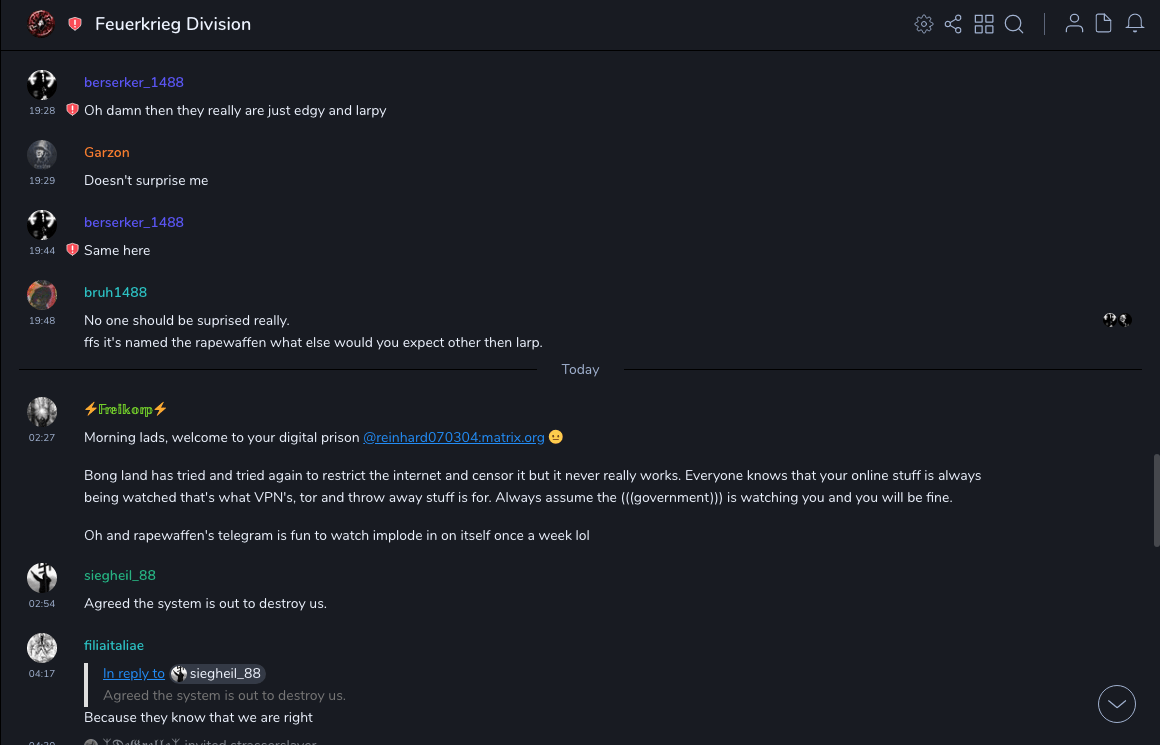Viewport: 1160px width, 745px height.
Task: Click the "In reply to" link
Action: click(x=134, y=674)
